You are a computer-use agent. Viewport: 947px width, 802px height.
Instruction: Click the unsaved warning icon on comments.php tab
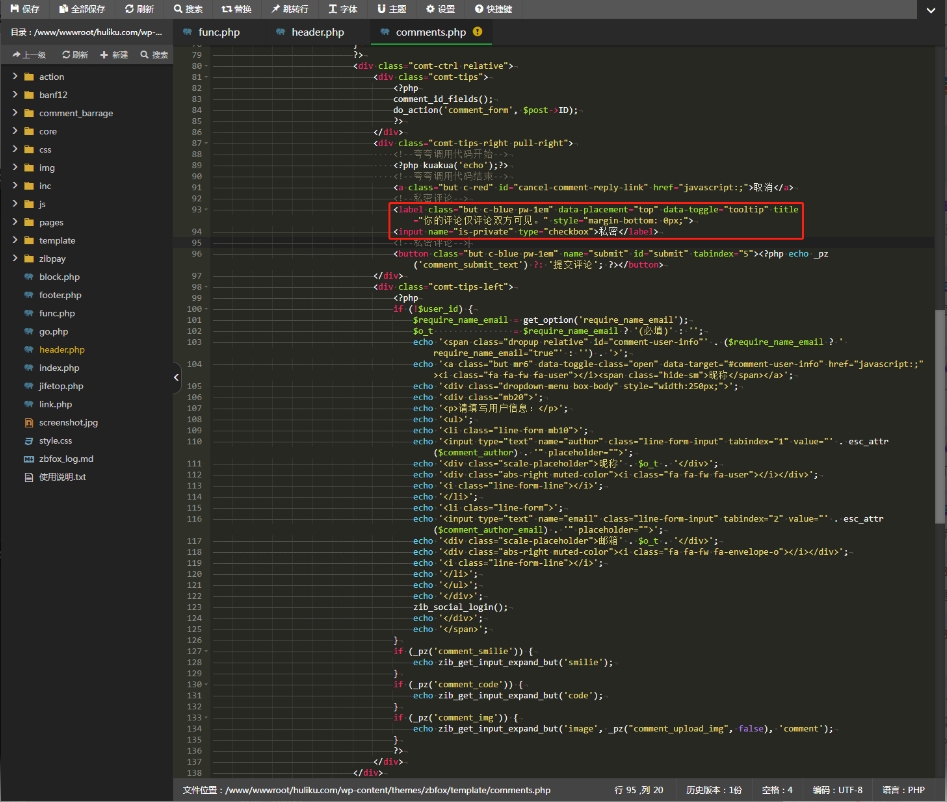[478, 31]
